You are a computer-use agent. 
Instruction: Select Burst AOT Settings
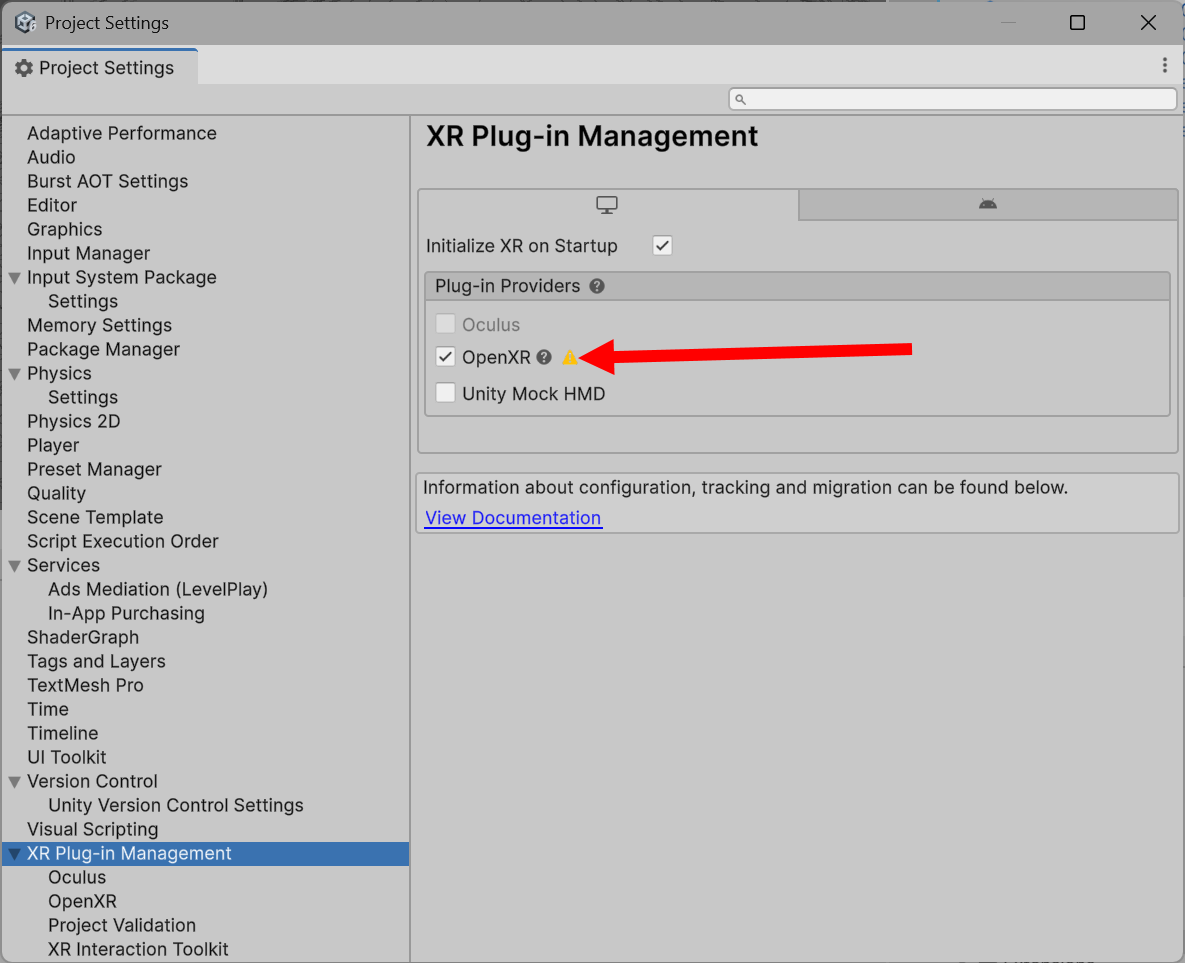coord(107,181)
